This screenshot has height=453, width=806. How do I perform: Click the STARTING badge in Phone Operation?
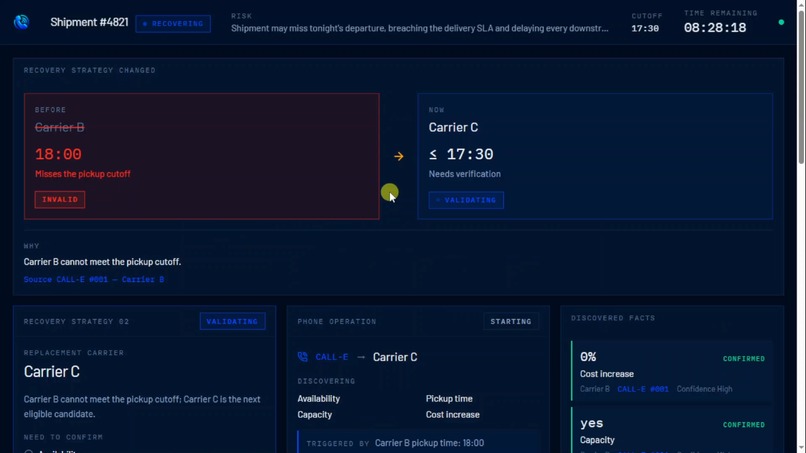click(x=510, y=321)
